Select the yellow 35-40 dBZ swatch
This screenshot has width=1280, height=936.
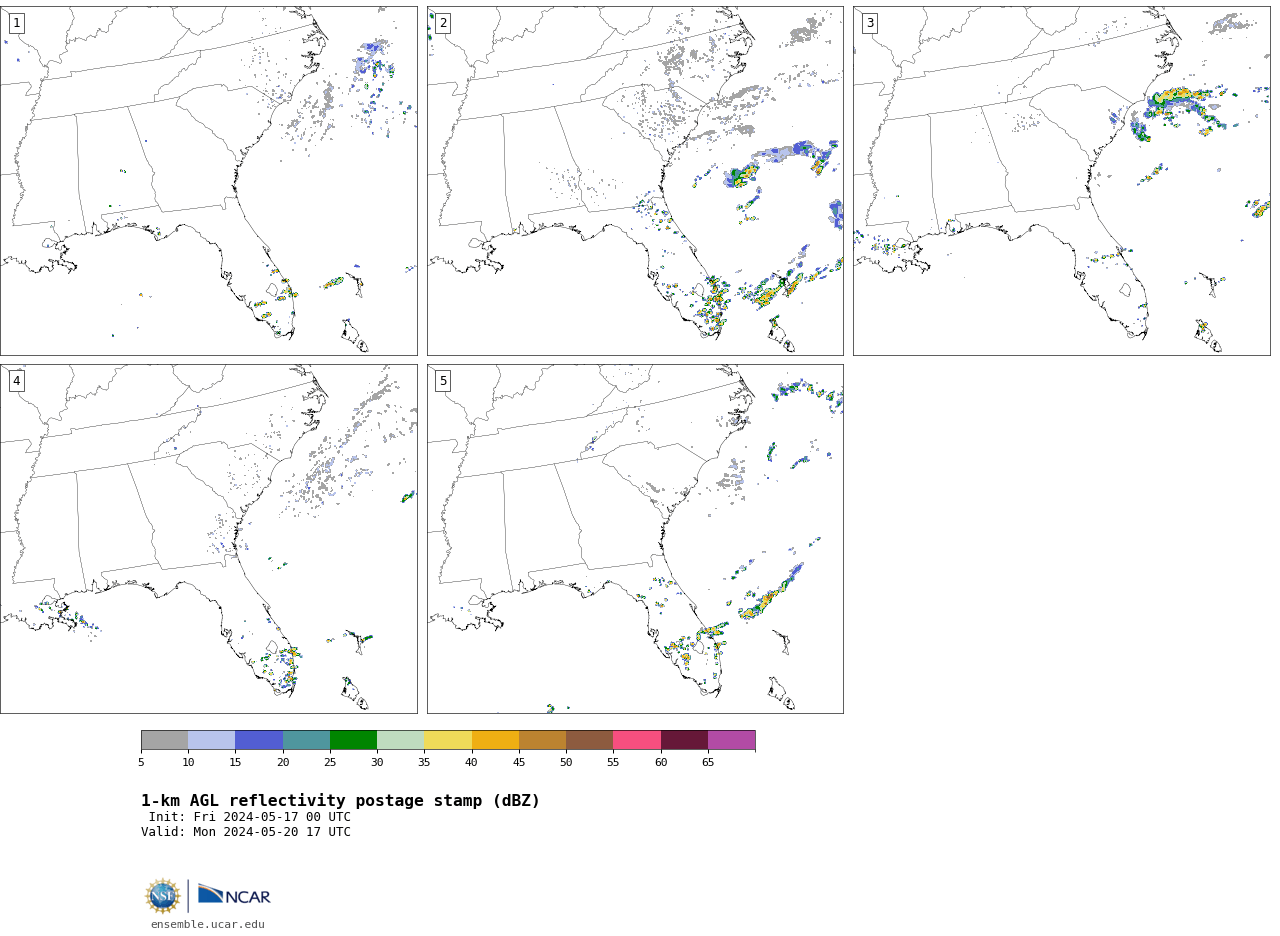coord(448,740)
